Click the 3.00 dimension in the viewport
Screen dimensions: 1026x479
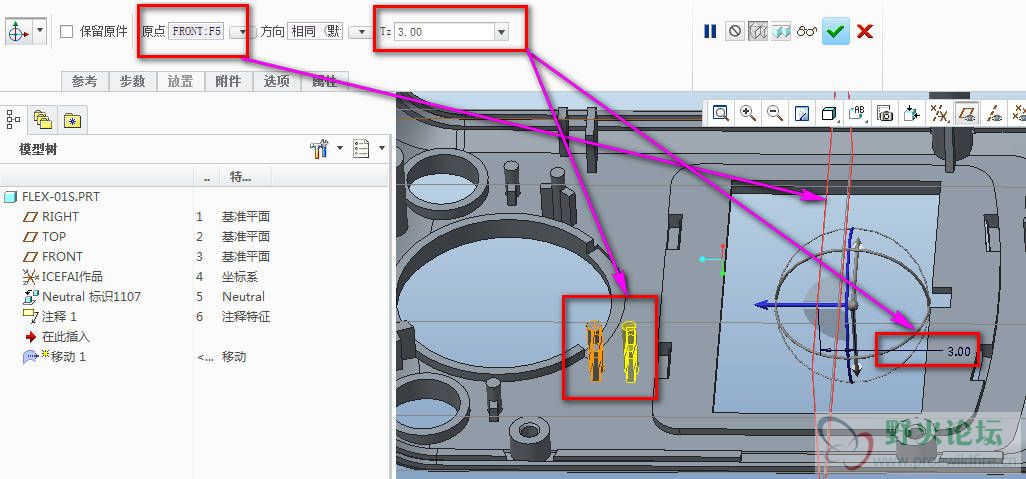[959, 351]
